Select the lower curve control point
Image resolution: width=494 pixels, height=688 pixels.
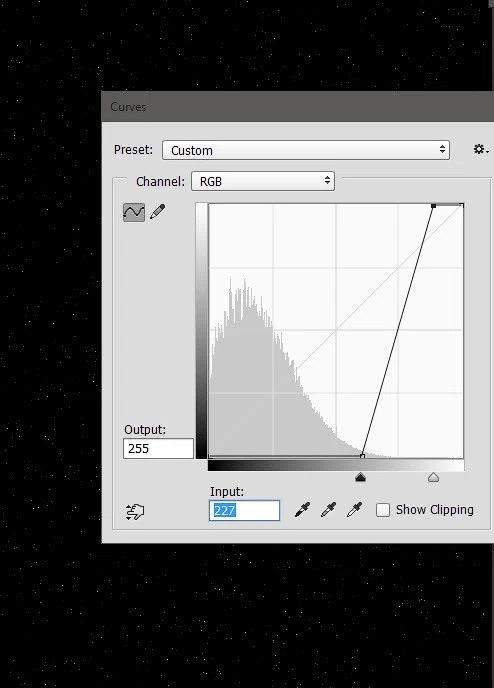pos(362,456)
